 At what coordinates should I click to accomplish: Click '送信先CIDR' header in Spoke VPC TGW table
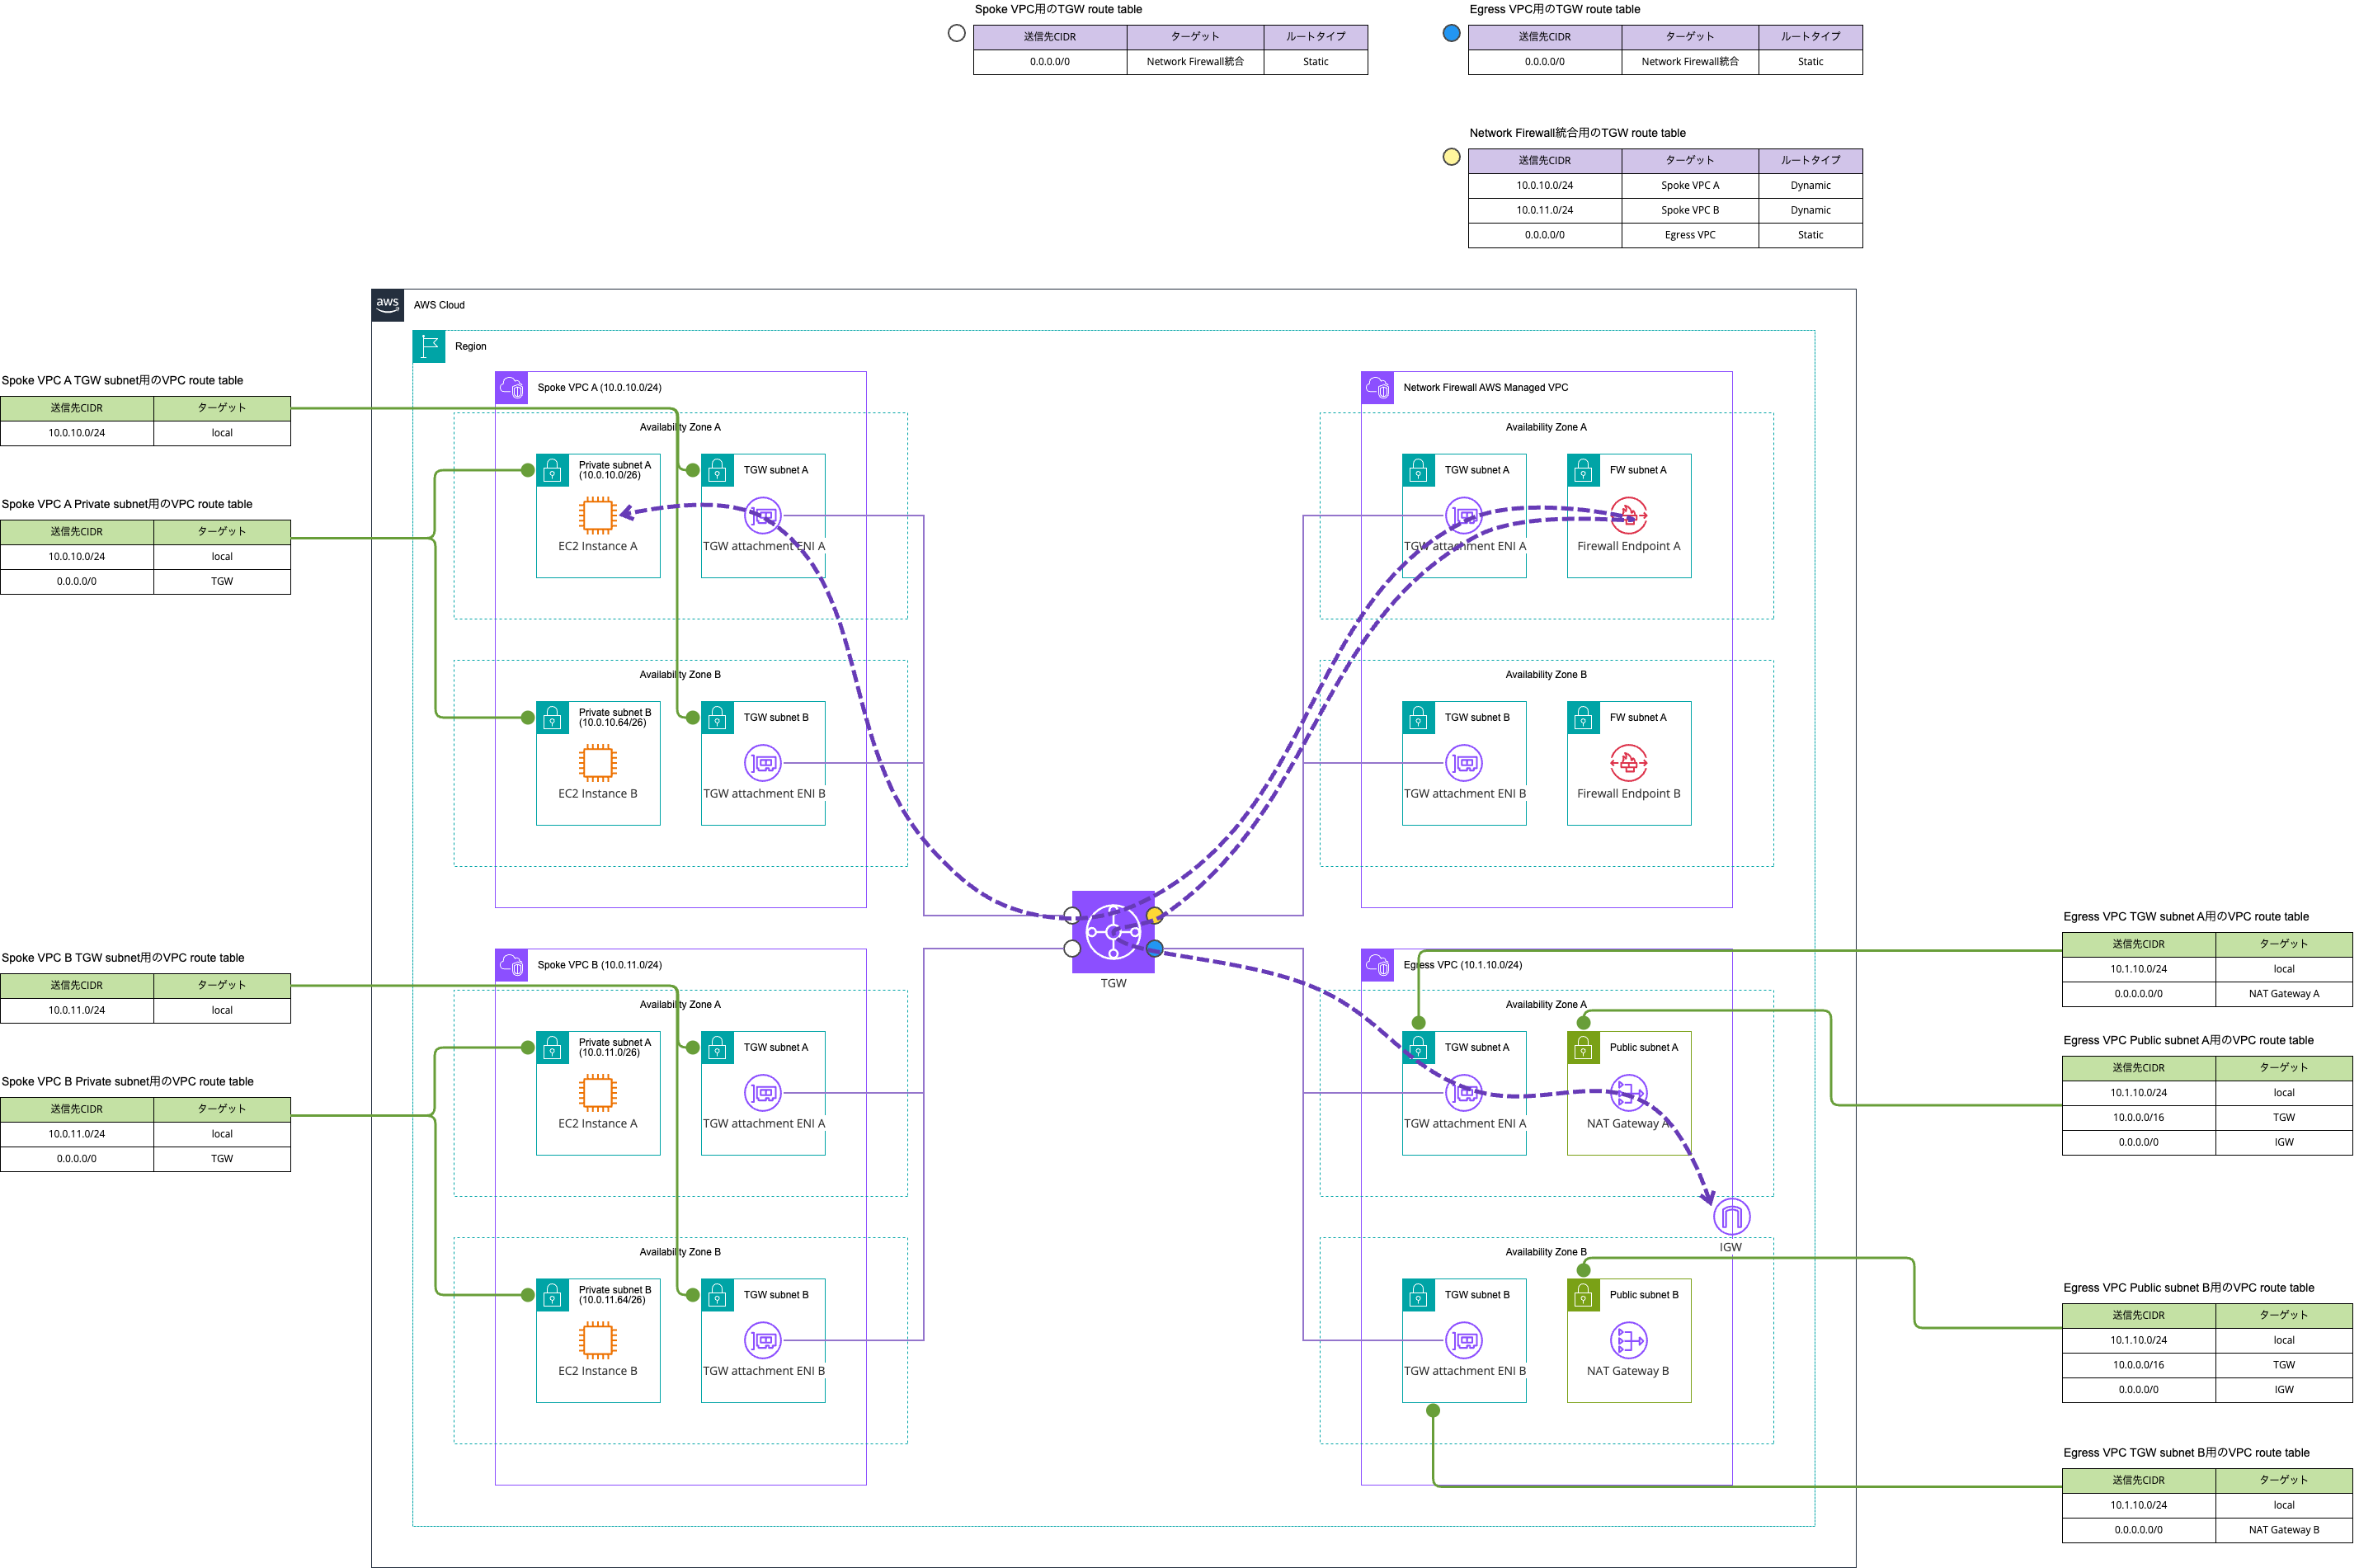point(1050,37)
